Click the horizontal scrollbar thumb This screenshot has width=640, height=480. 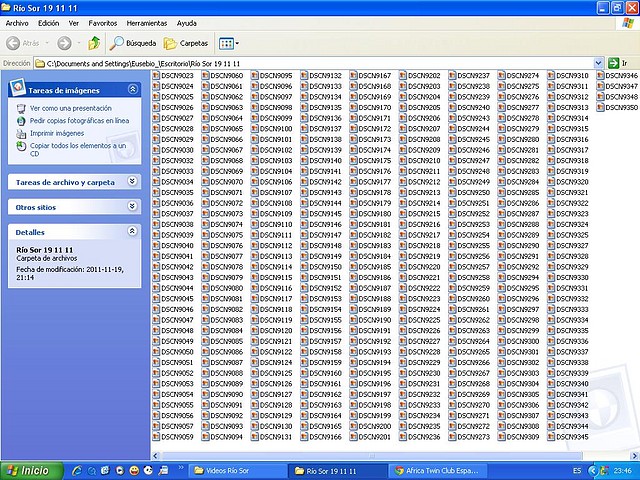pyautogui.click(x=371, y=456)
